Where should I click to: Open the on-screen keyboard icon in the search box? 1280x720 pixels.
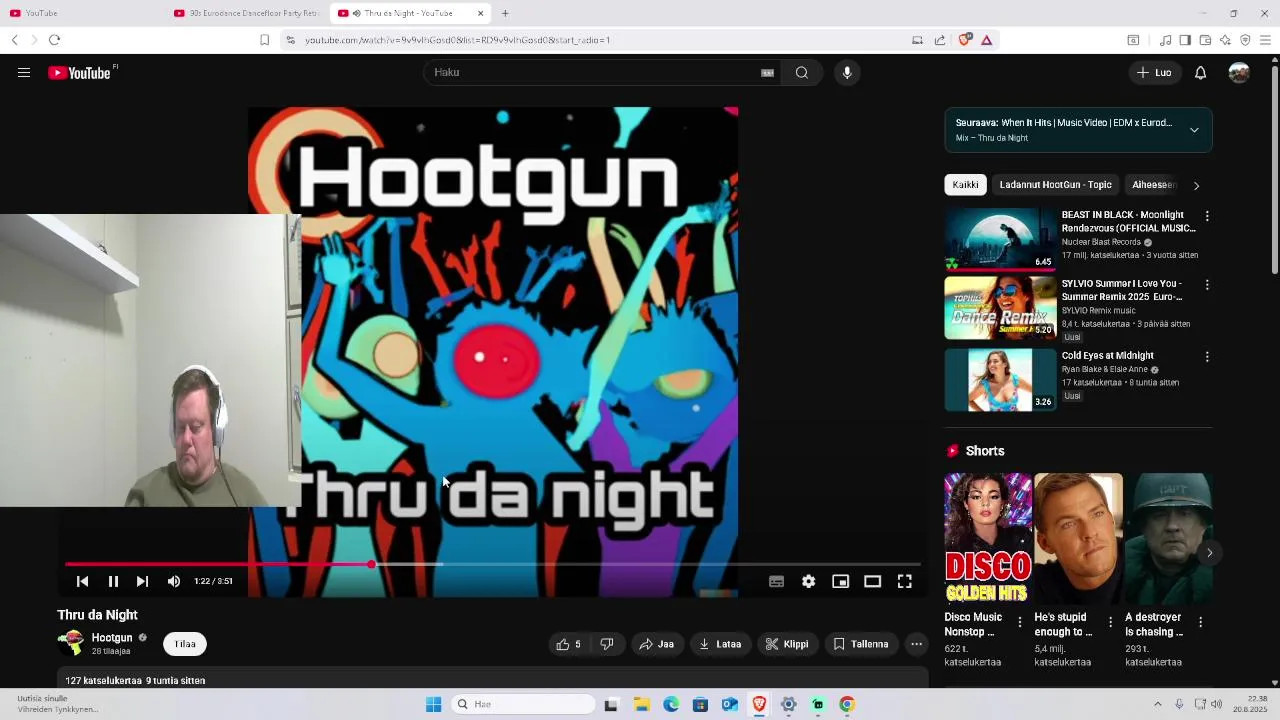tap(767, 72)
